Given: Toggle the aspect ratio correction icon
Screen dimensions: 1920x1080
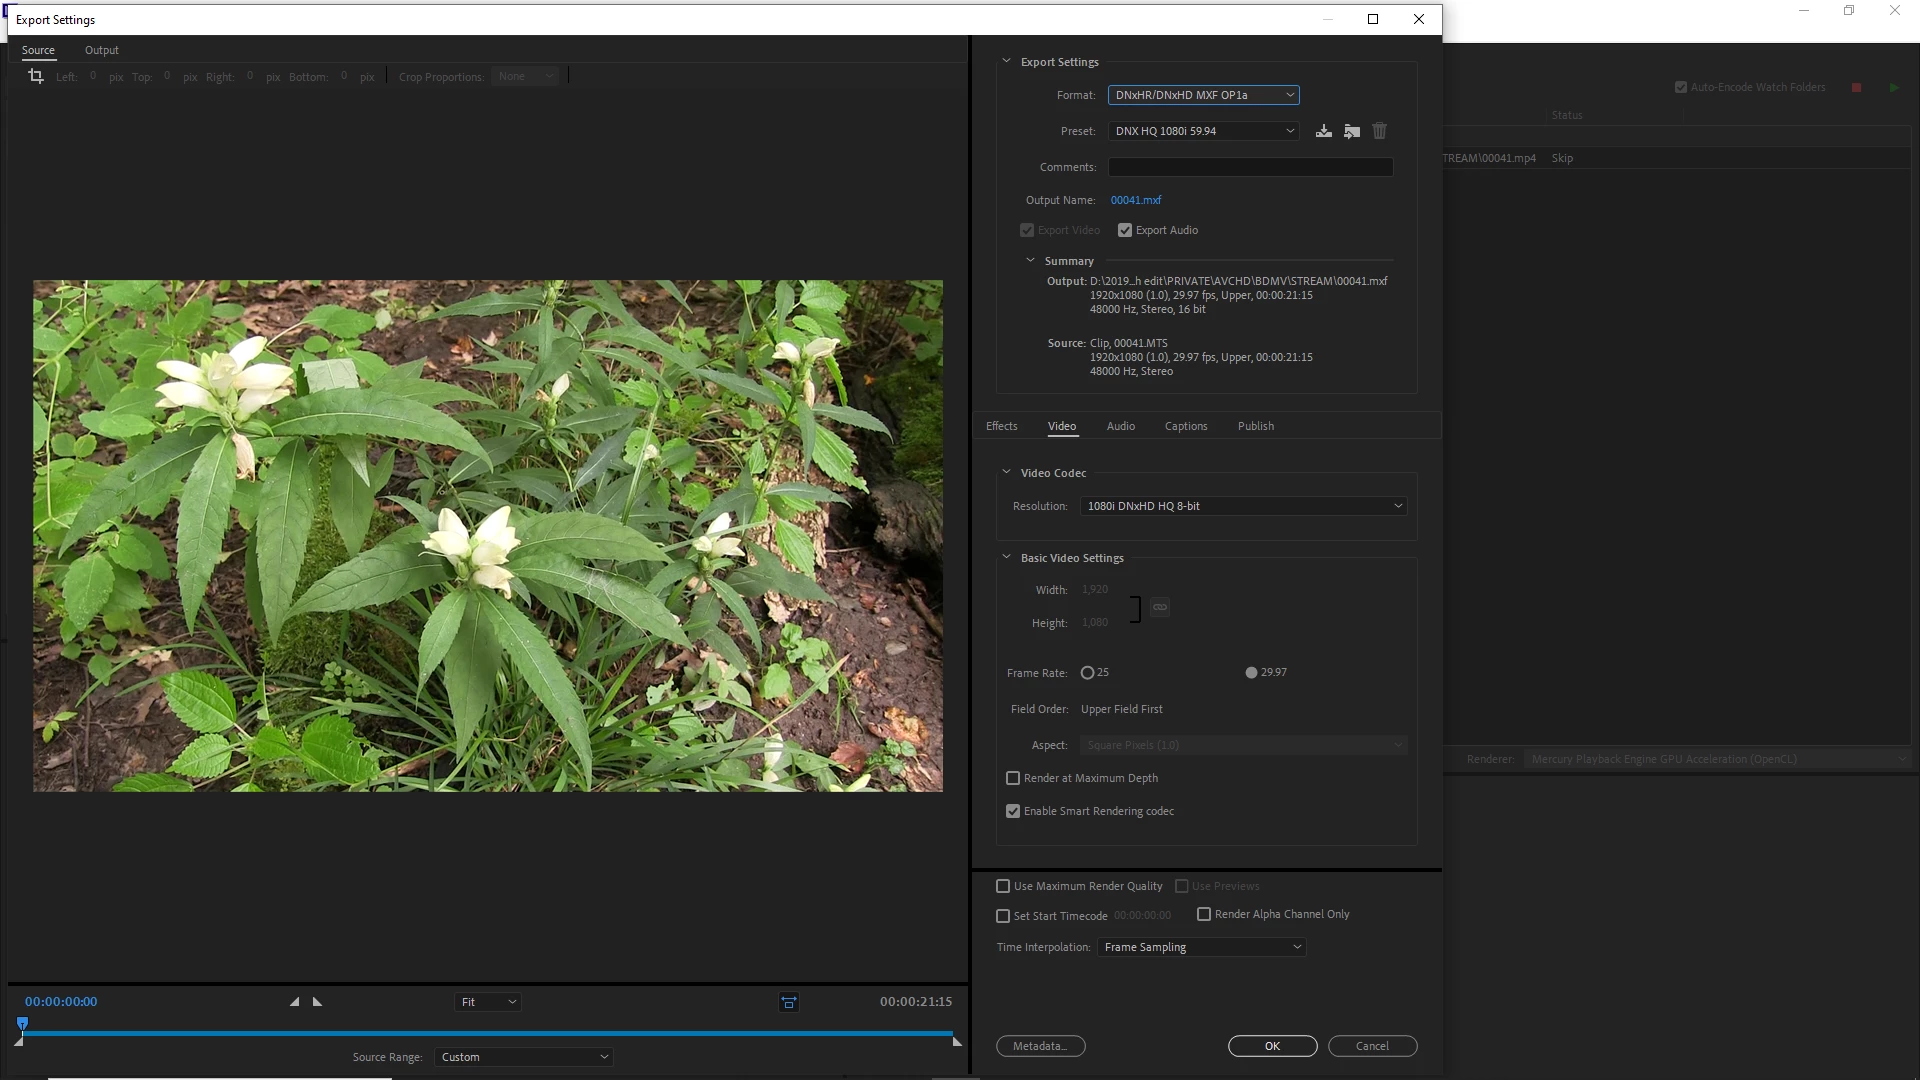Looking at the screenshot, I should tap(789, 1002).
